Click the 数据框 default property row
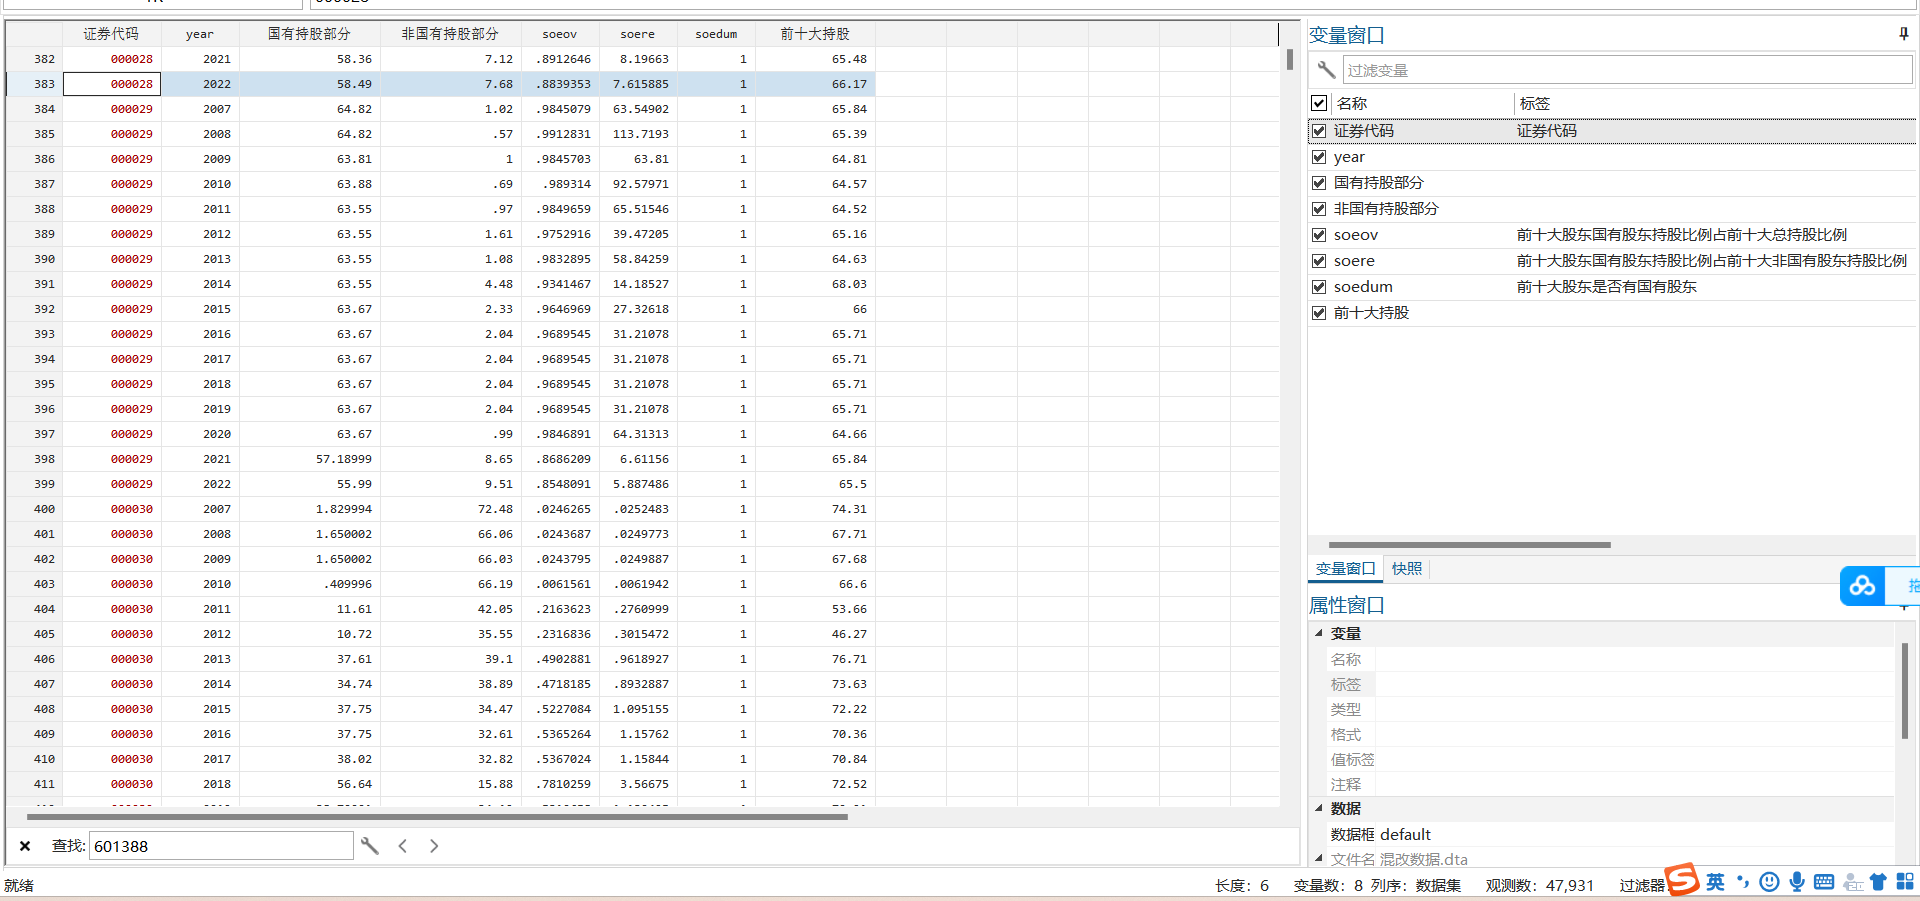The height and width of the screenshot is (901, 1920). pos(1610,834)
